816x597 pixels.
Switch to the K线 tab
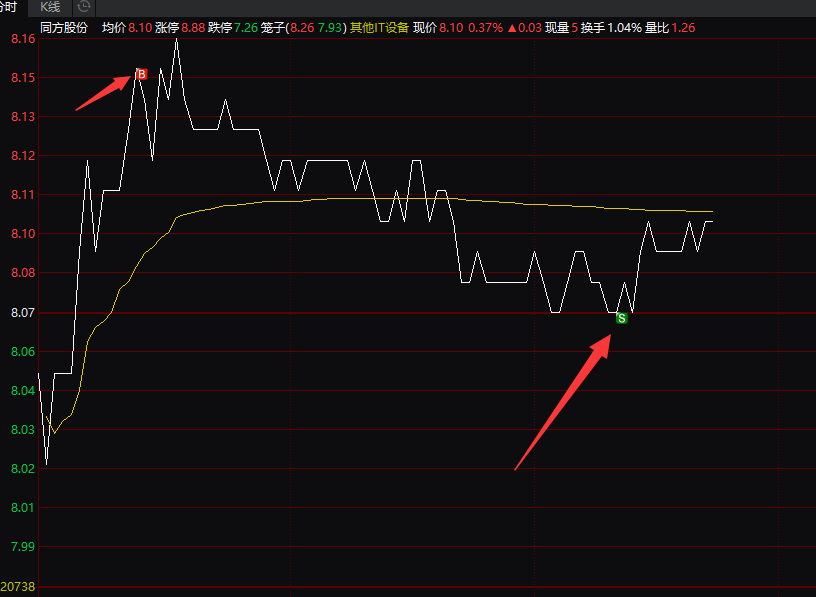click(50, 7)
